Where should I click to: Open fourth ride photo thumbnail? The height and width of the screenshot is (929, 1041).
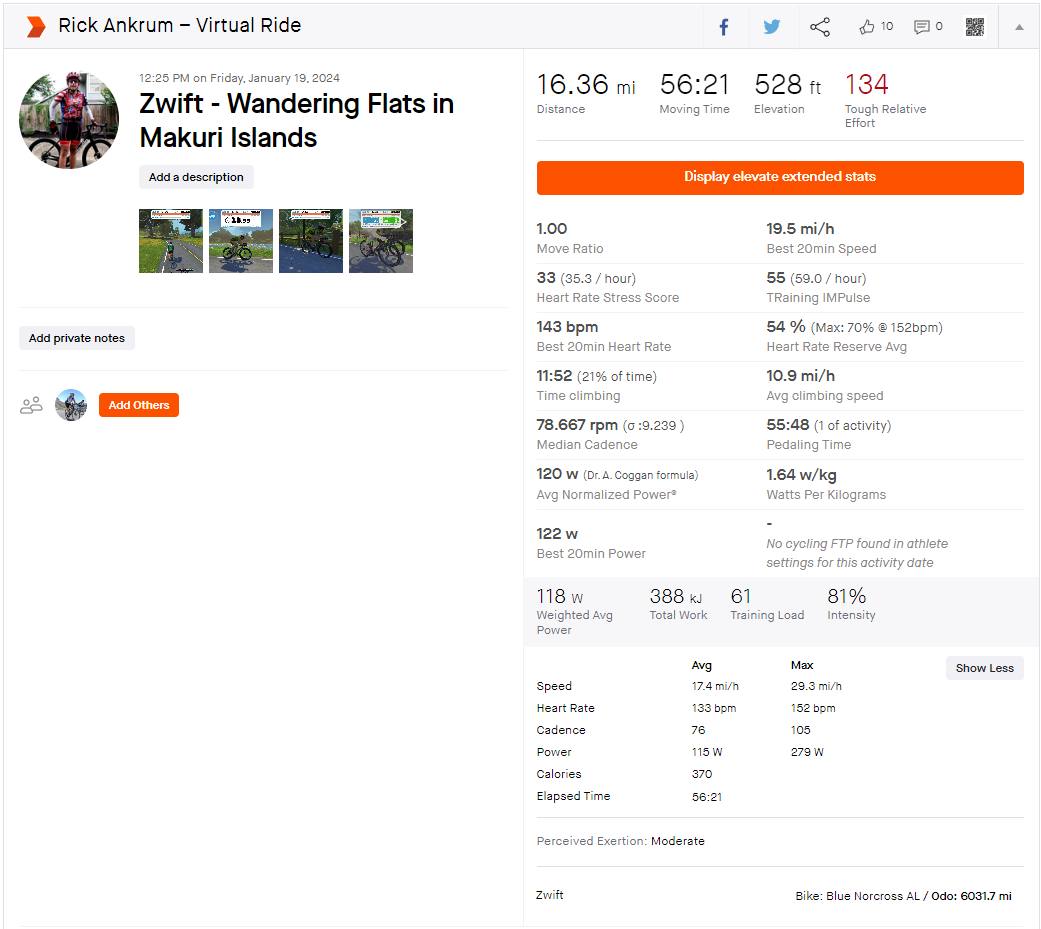click(x=381, y=241)
